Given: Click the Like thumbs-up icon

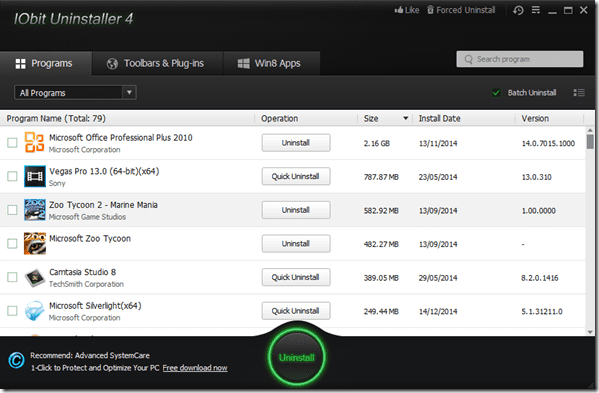Looking at the screenshot, I should [x=399, y=10].
